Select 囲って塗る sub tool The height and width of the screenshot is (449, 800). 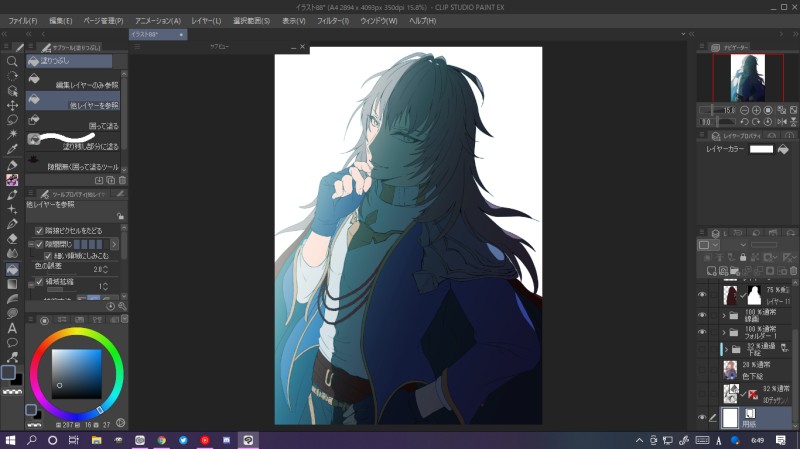click(x=73, y=121)
